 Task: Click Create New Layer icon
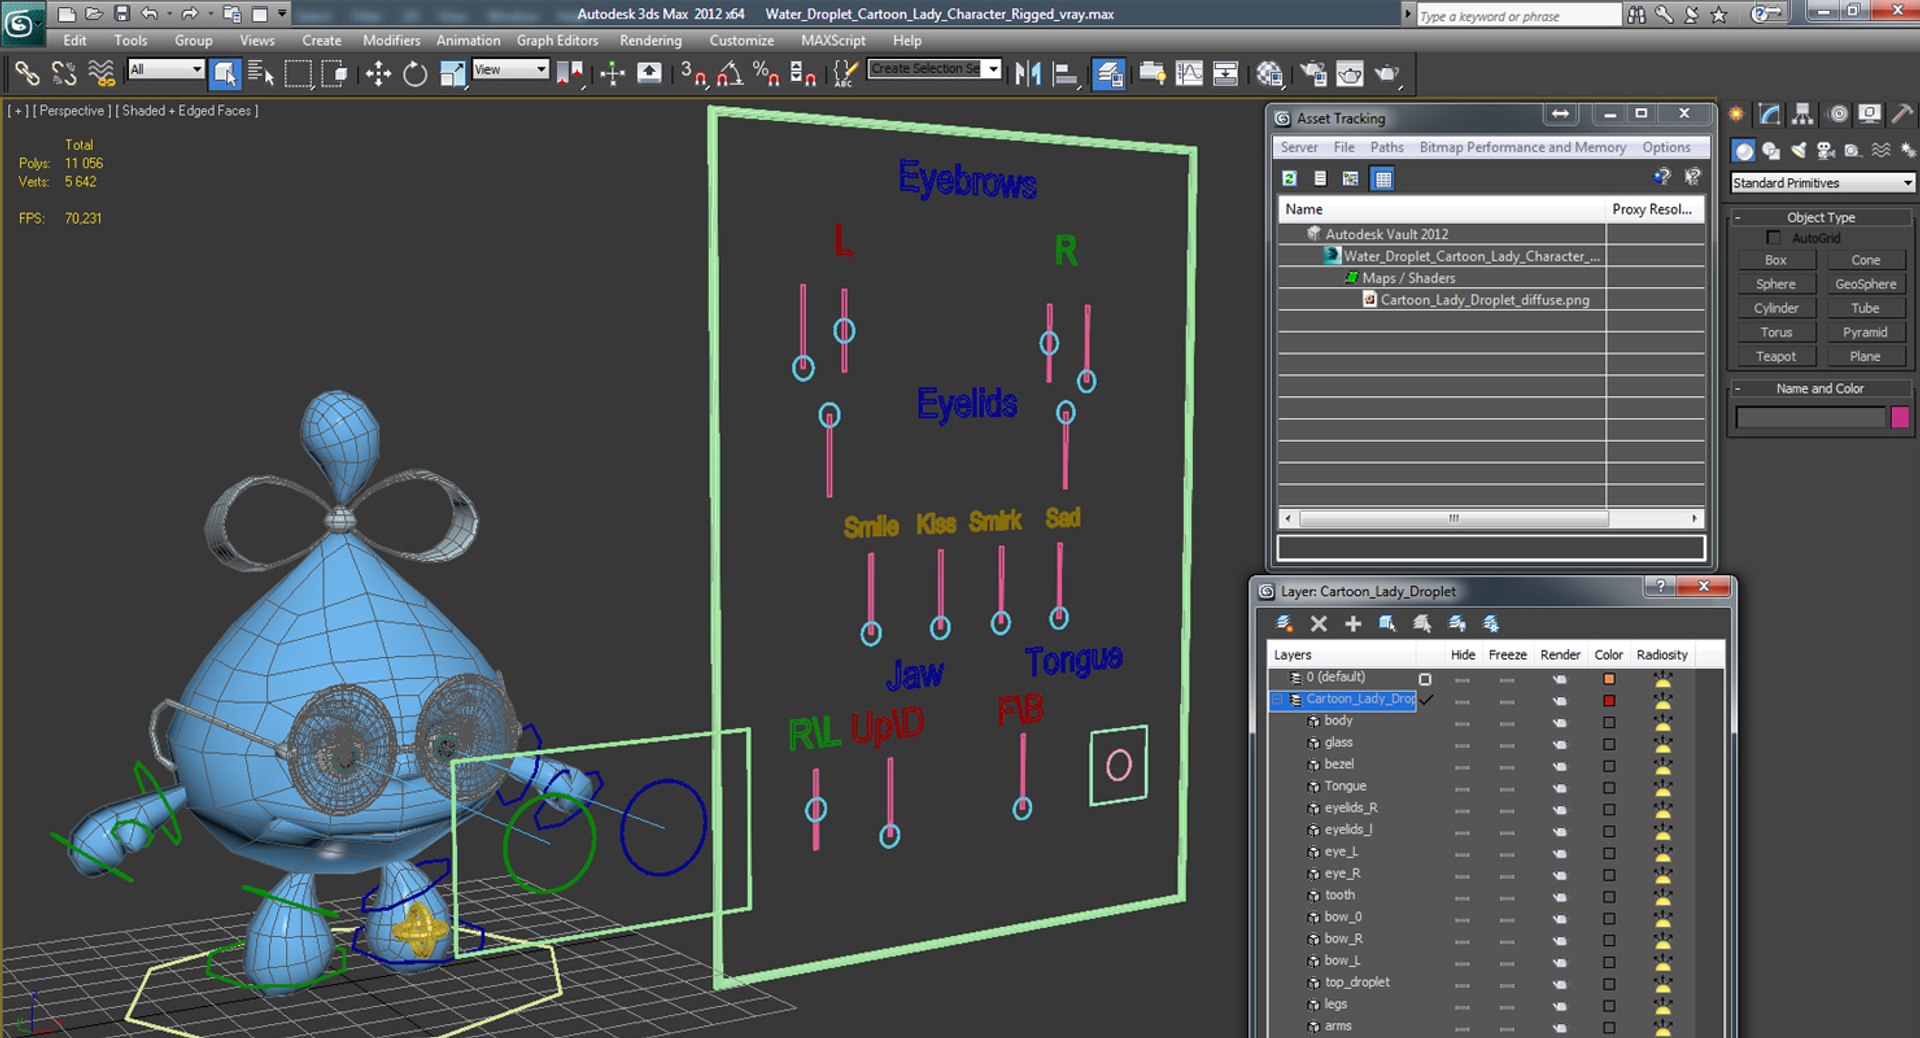(1284, 624)
